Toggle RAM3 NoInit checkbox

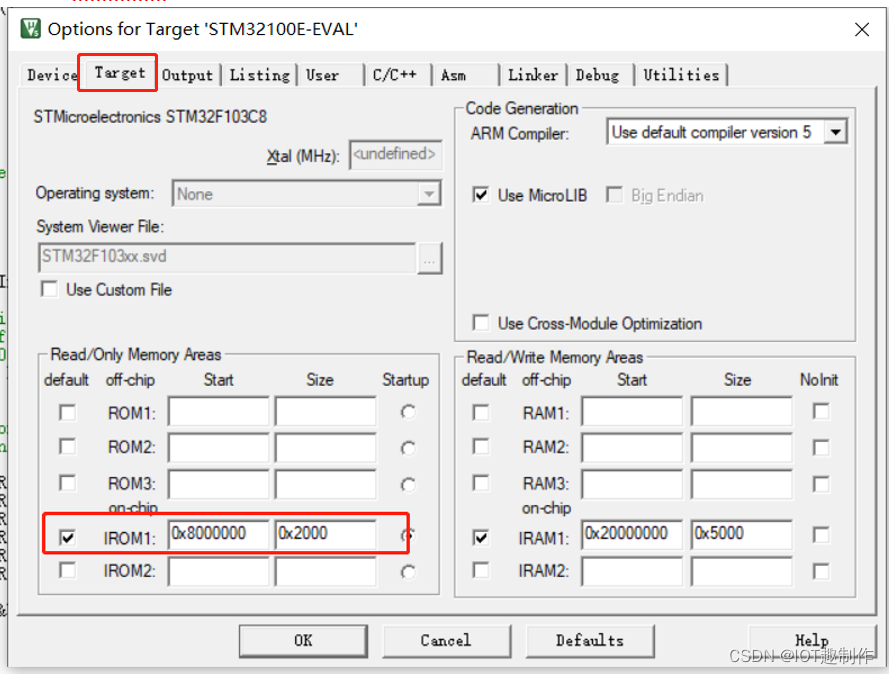point(821,484)
